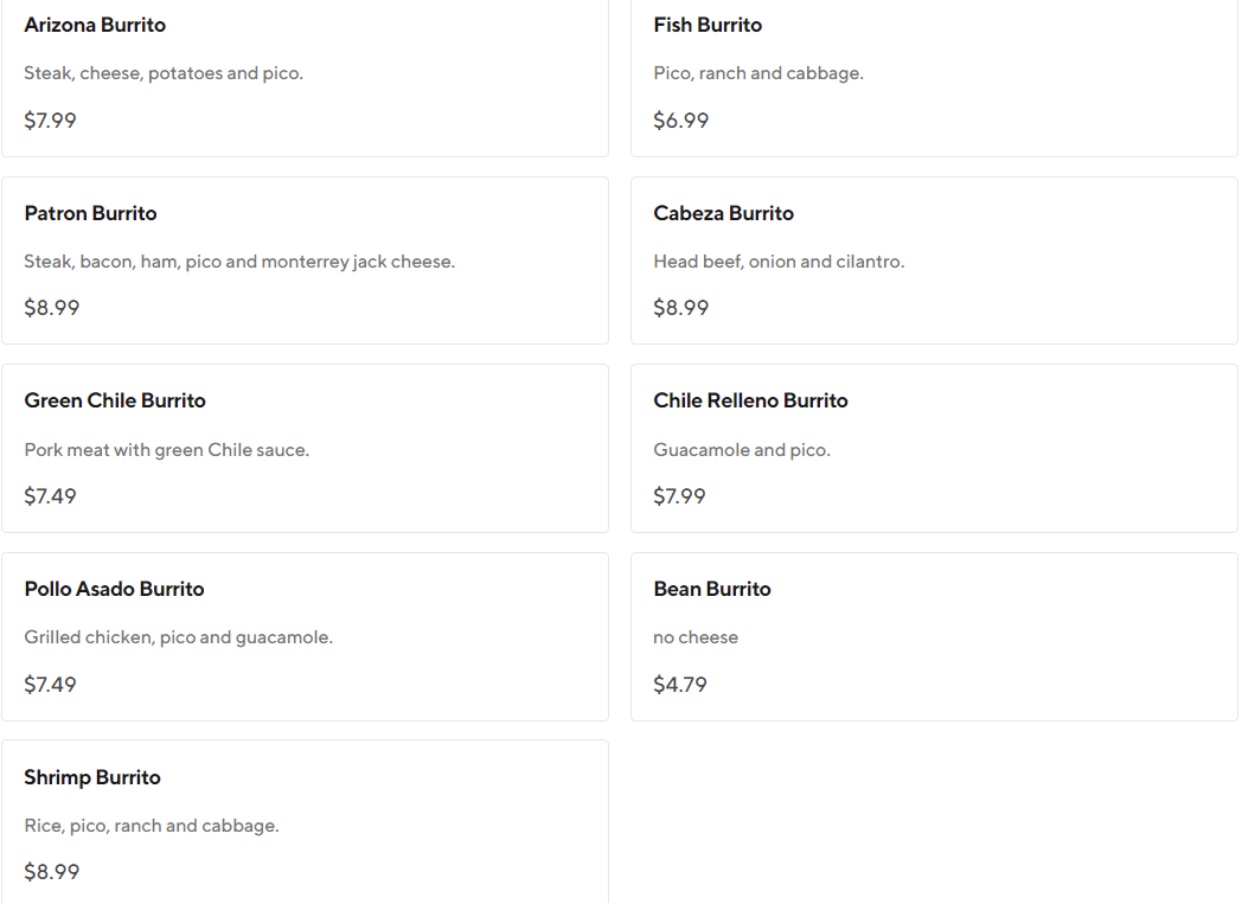This screenshot has height=903, width=1242.
Task: Click the Patron Burrito ingredients description
Action: [239, 262]
